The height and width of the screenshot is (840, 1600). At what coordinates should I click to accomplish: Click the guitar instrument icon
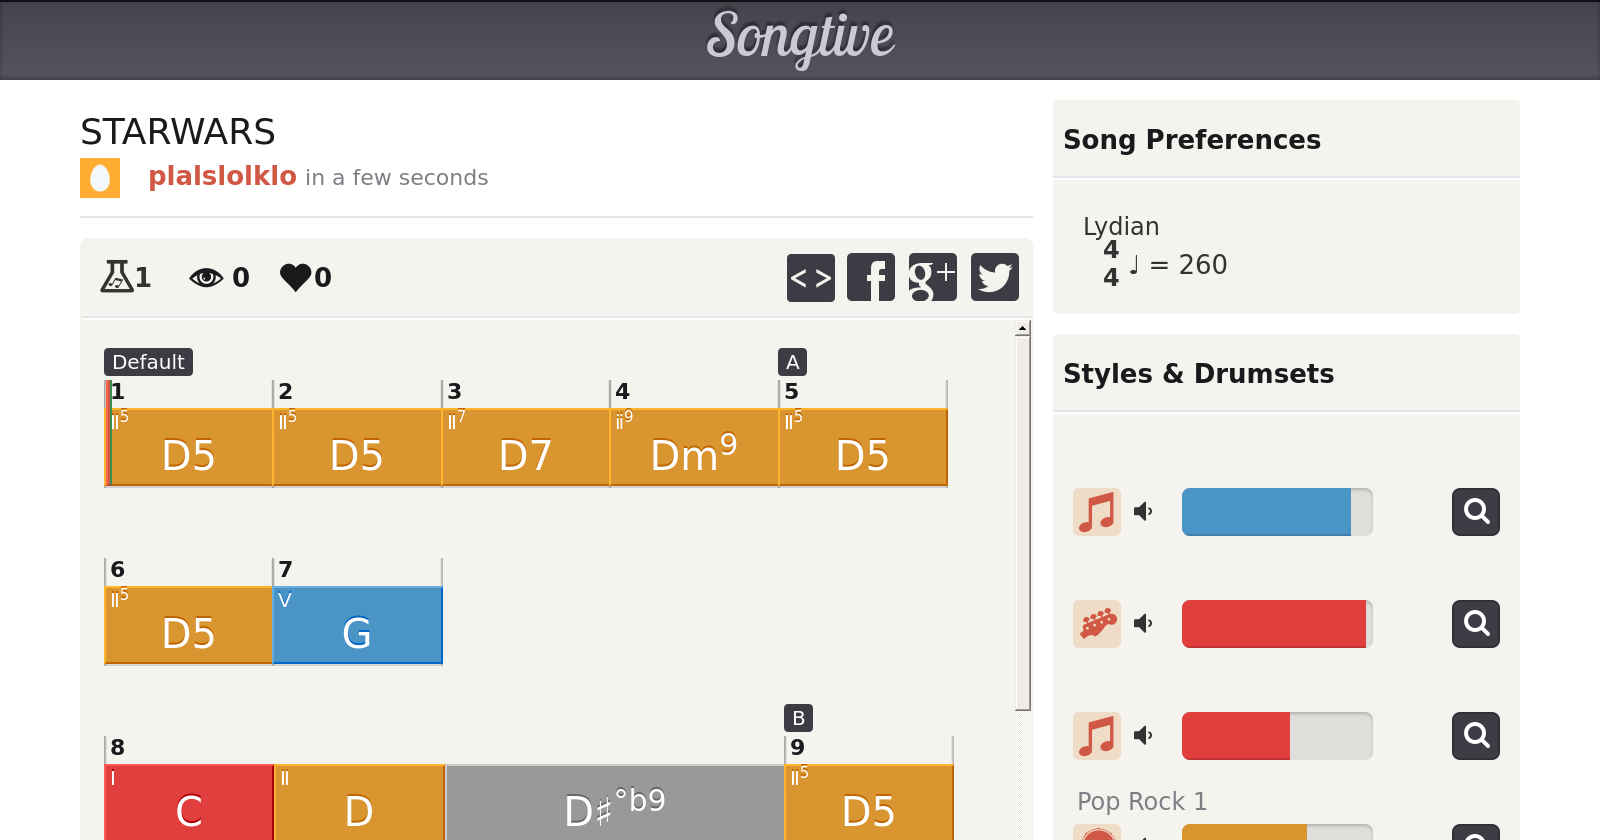tap(1097, 624)
